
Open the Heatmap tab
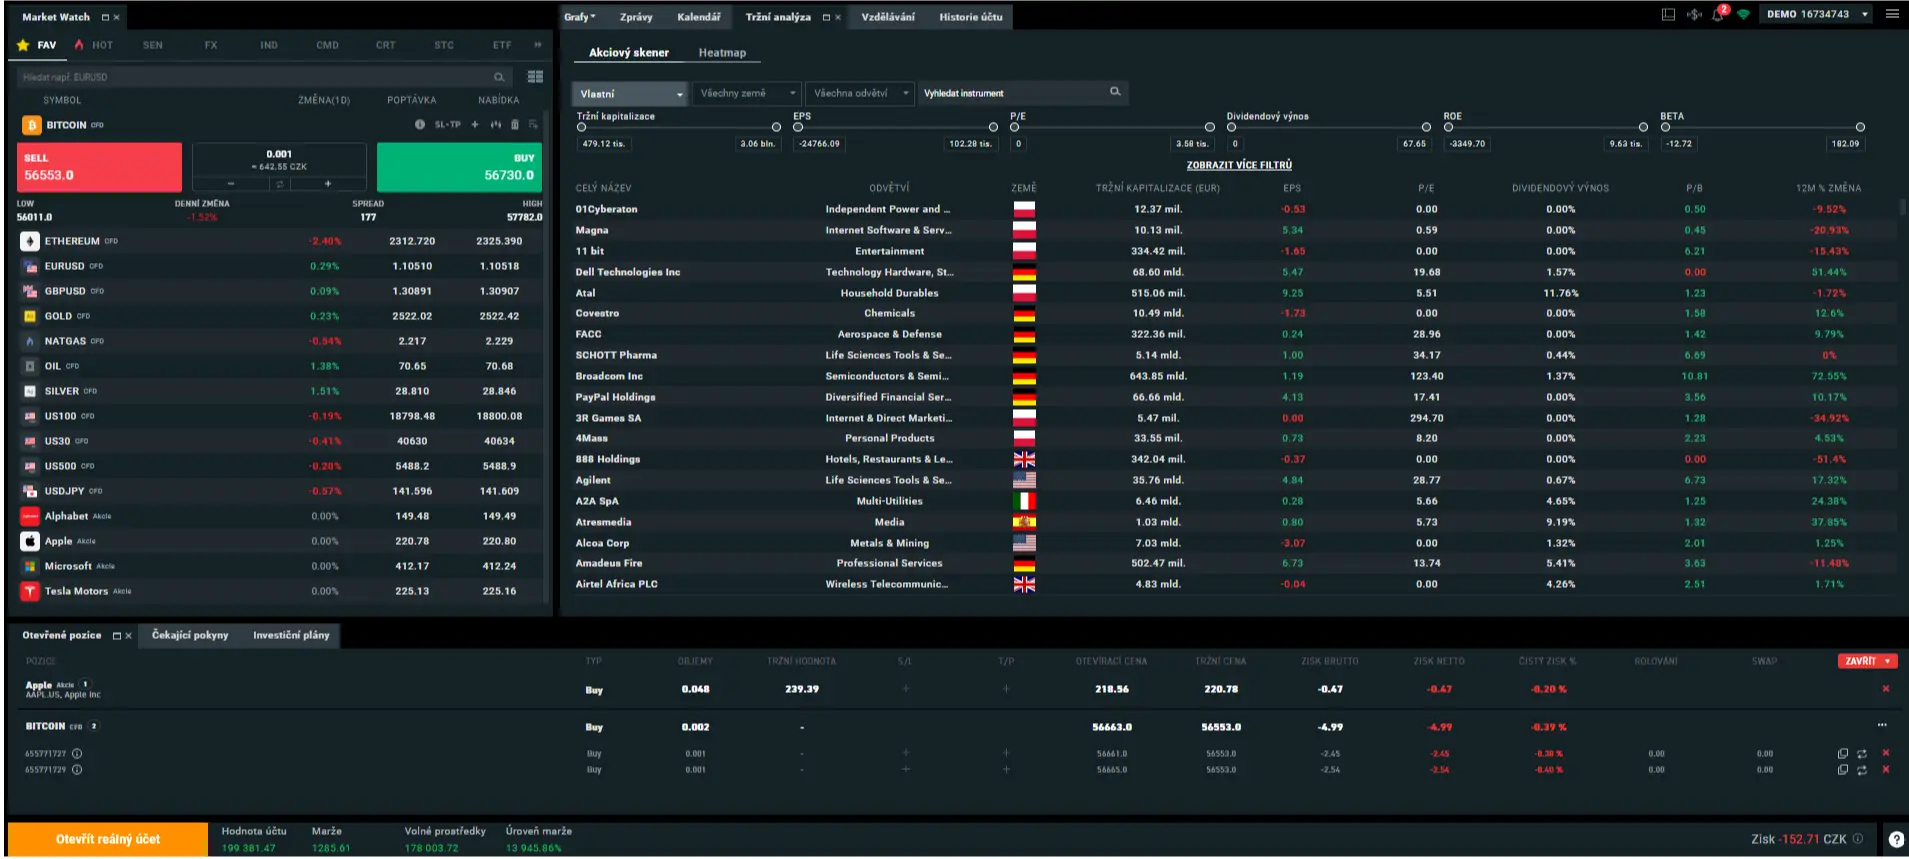tap(722, 53)
